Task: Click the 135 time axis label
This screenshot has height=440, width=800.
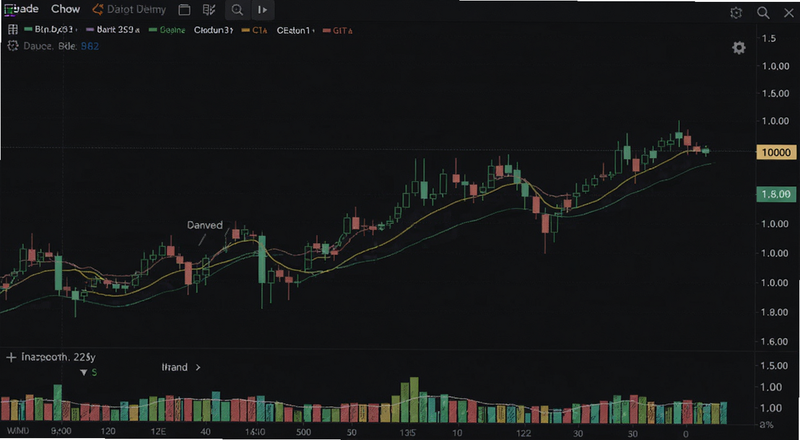Action: click(407, 432)
